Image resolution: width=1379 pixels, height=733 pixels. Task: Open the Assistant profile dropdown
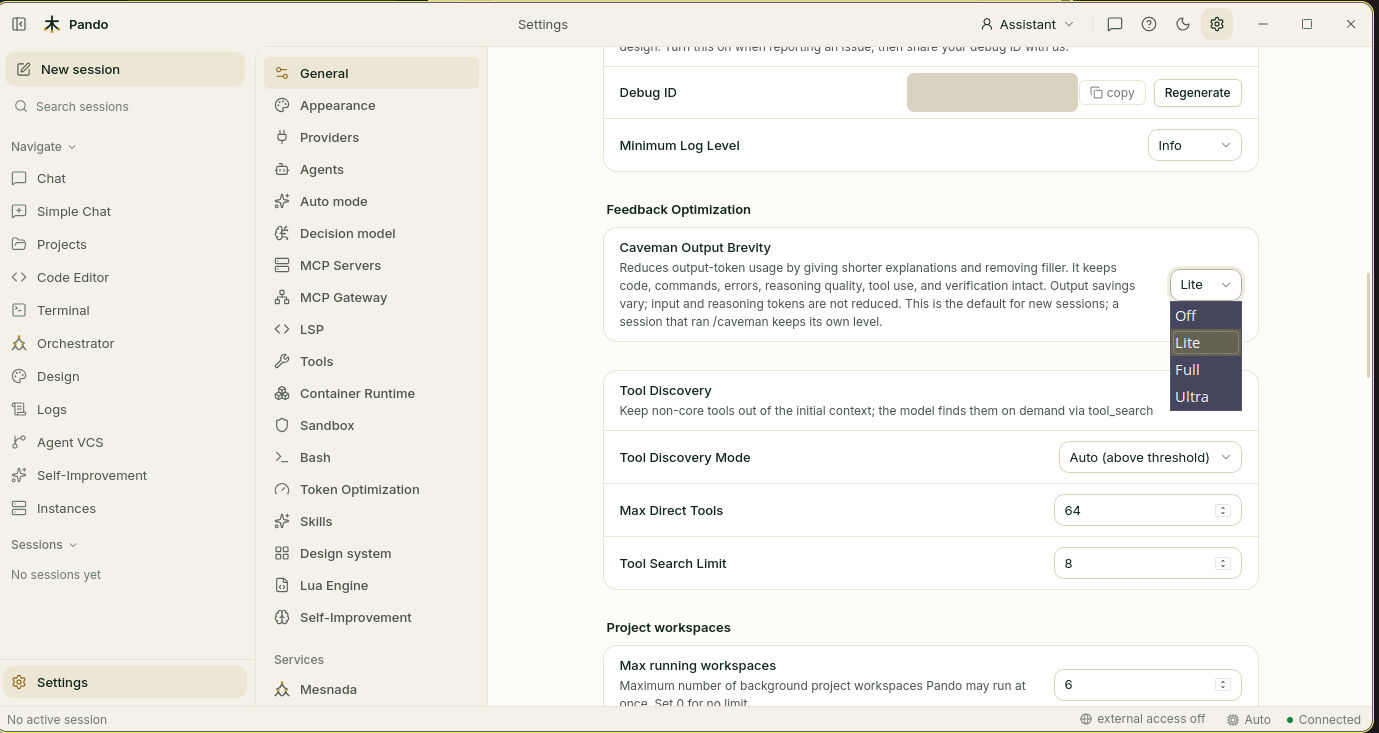(x=1027, y=24)
